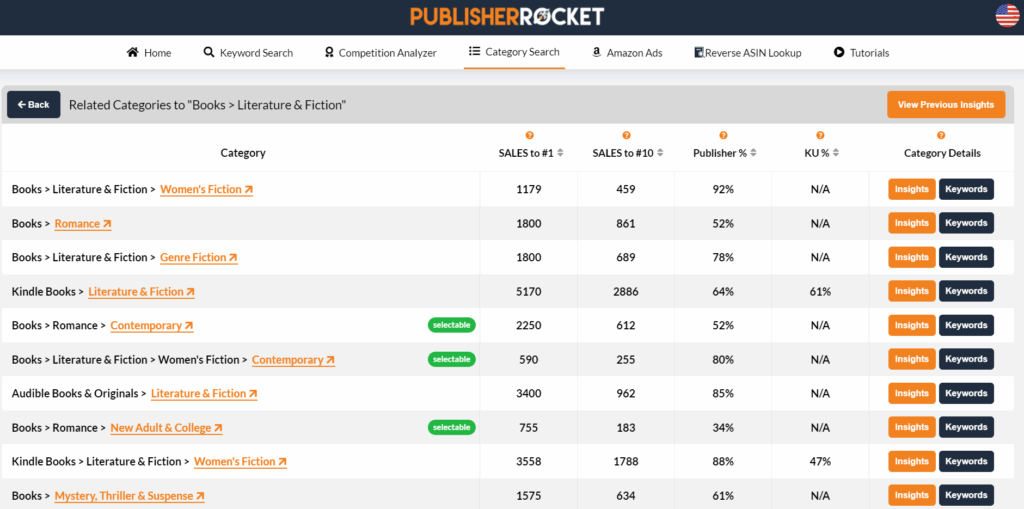Click View Previous Insights button
1024x509 pixels.
(945, 105)
